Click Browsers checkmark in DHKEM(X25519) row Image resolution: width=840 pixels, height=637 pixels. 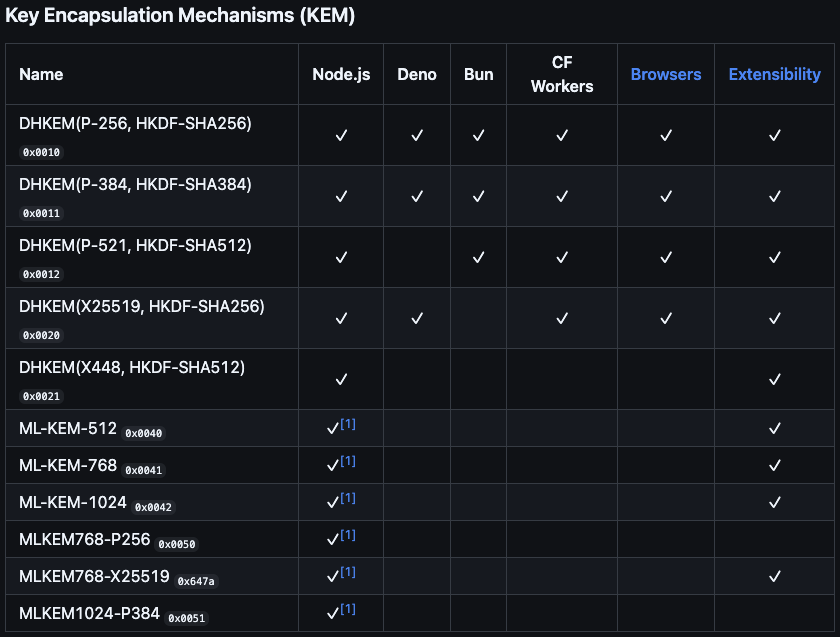pyautogui.click(x=666, y=319)
